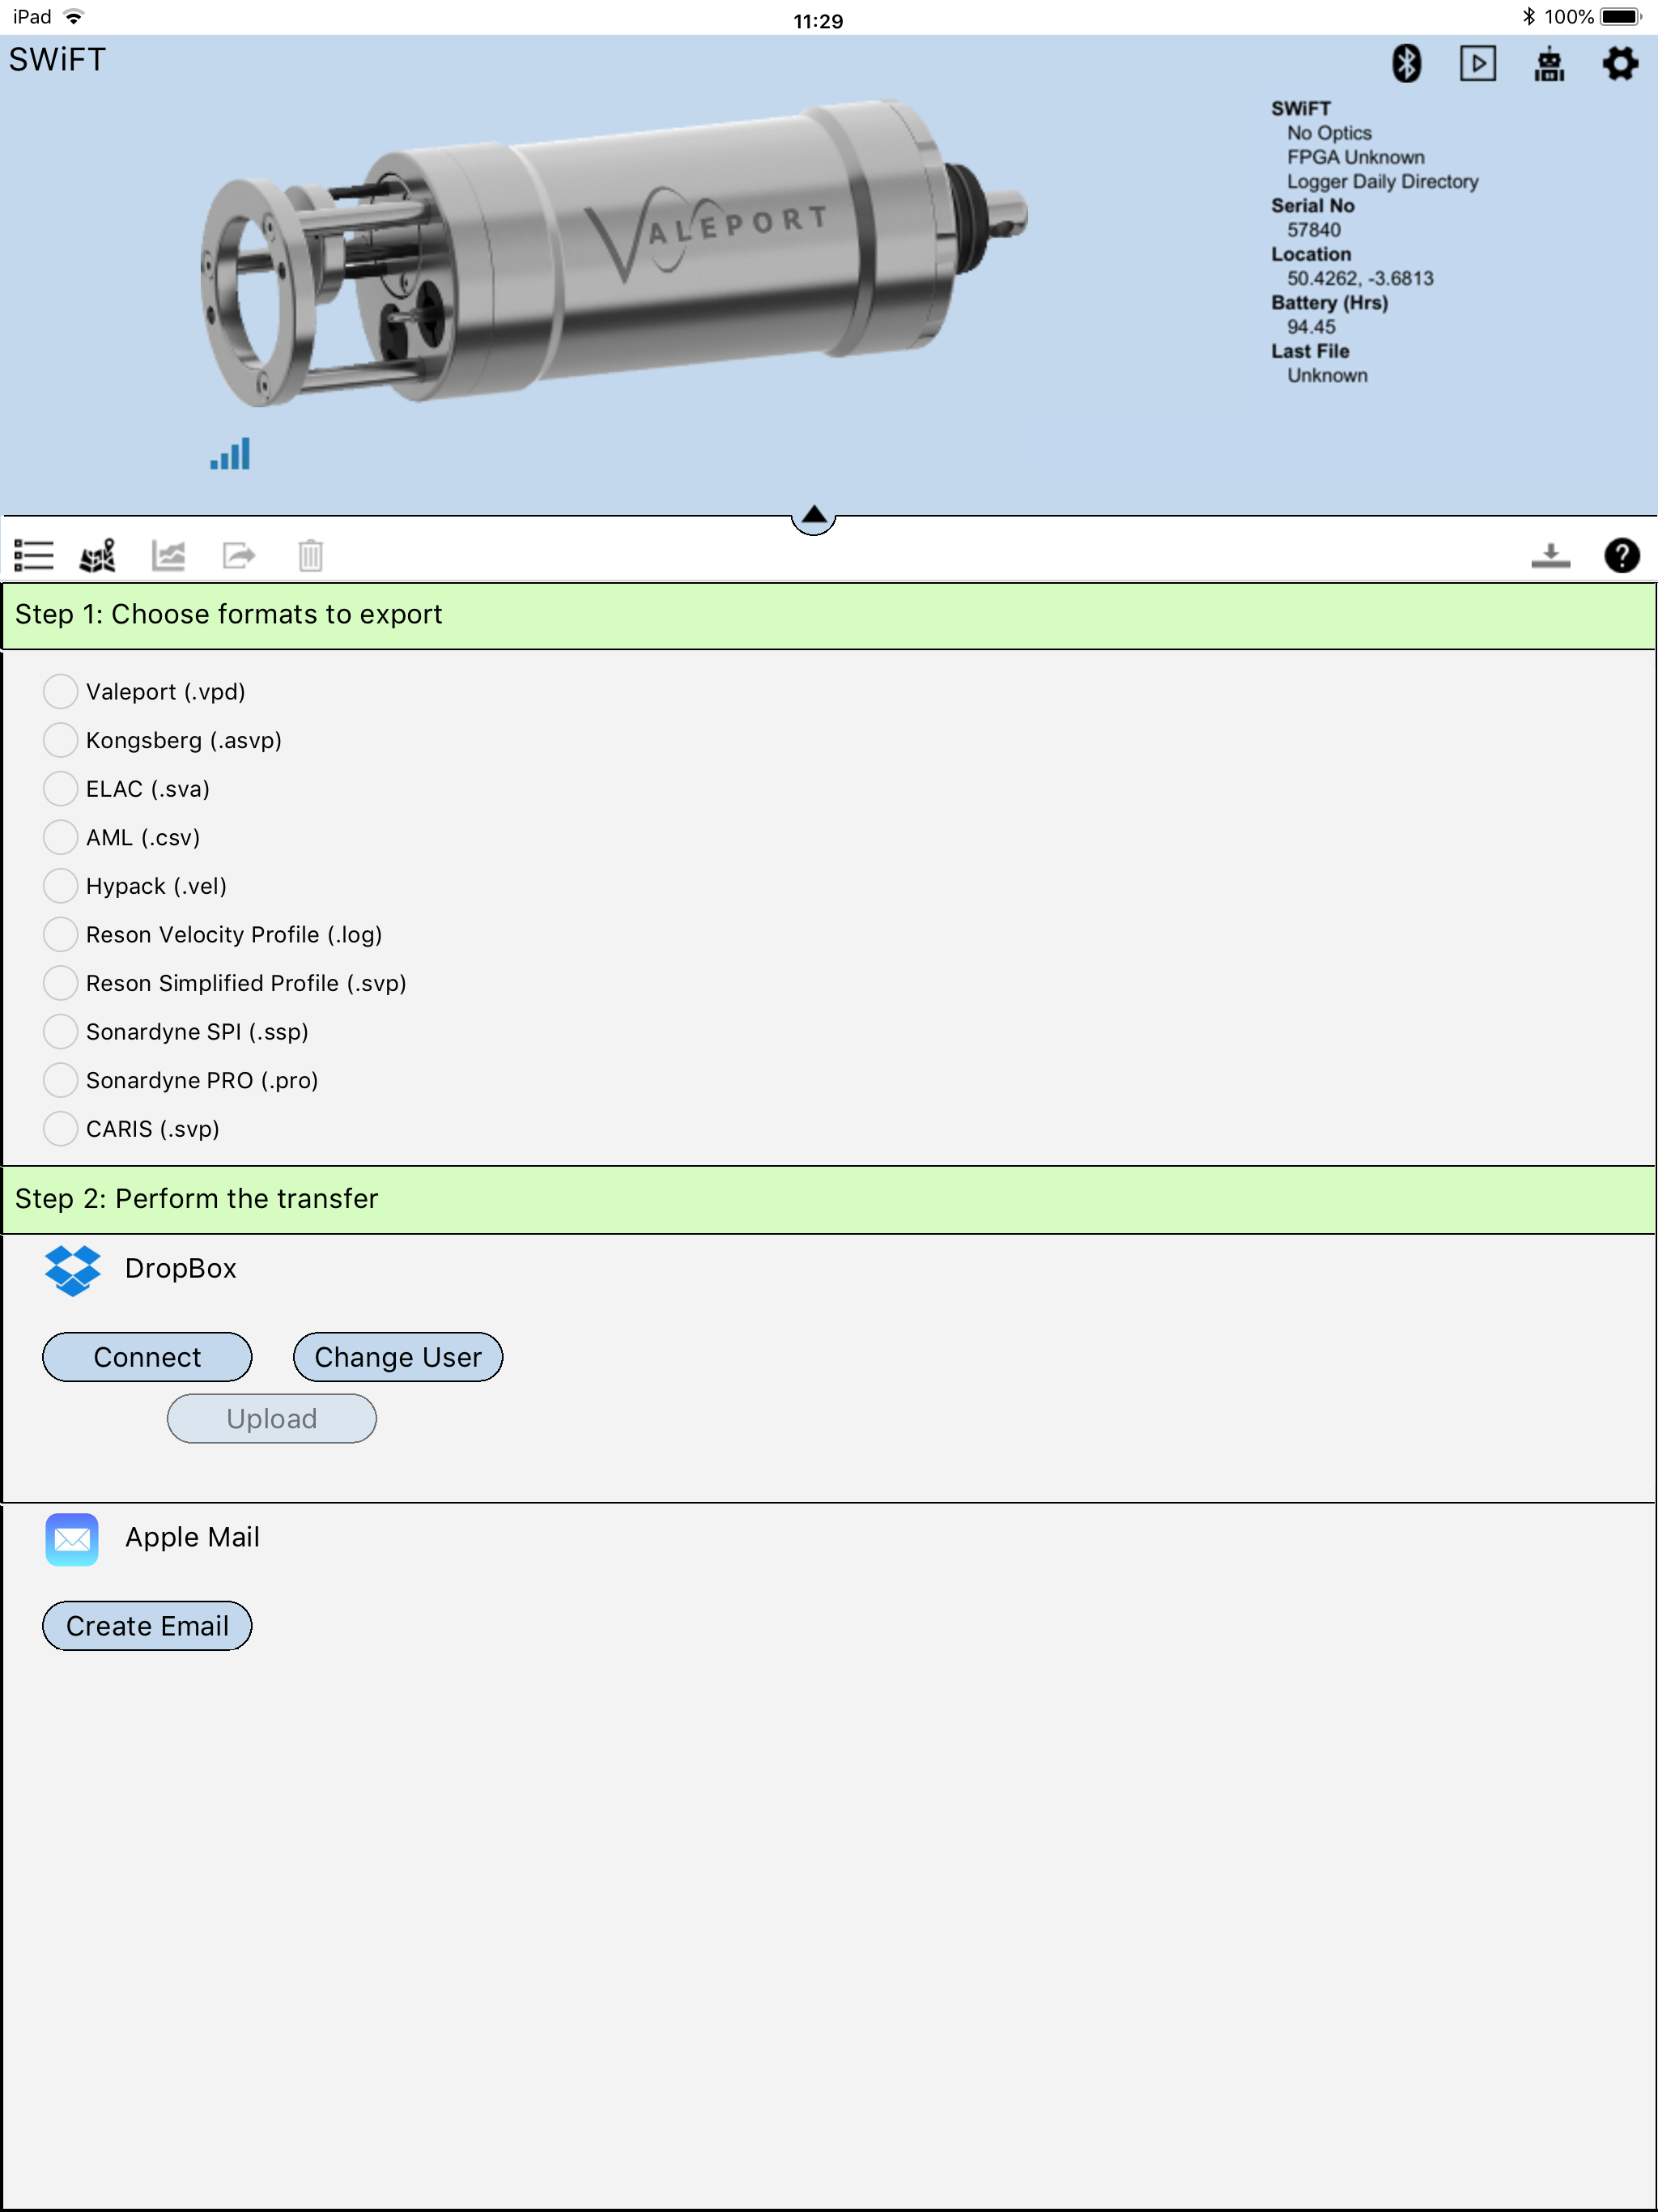Click the Upload button
The width and height of the screenshot is (1658, 2212).
272,1419
